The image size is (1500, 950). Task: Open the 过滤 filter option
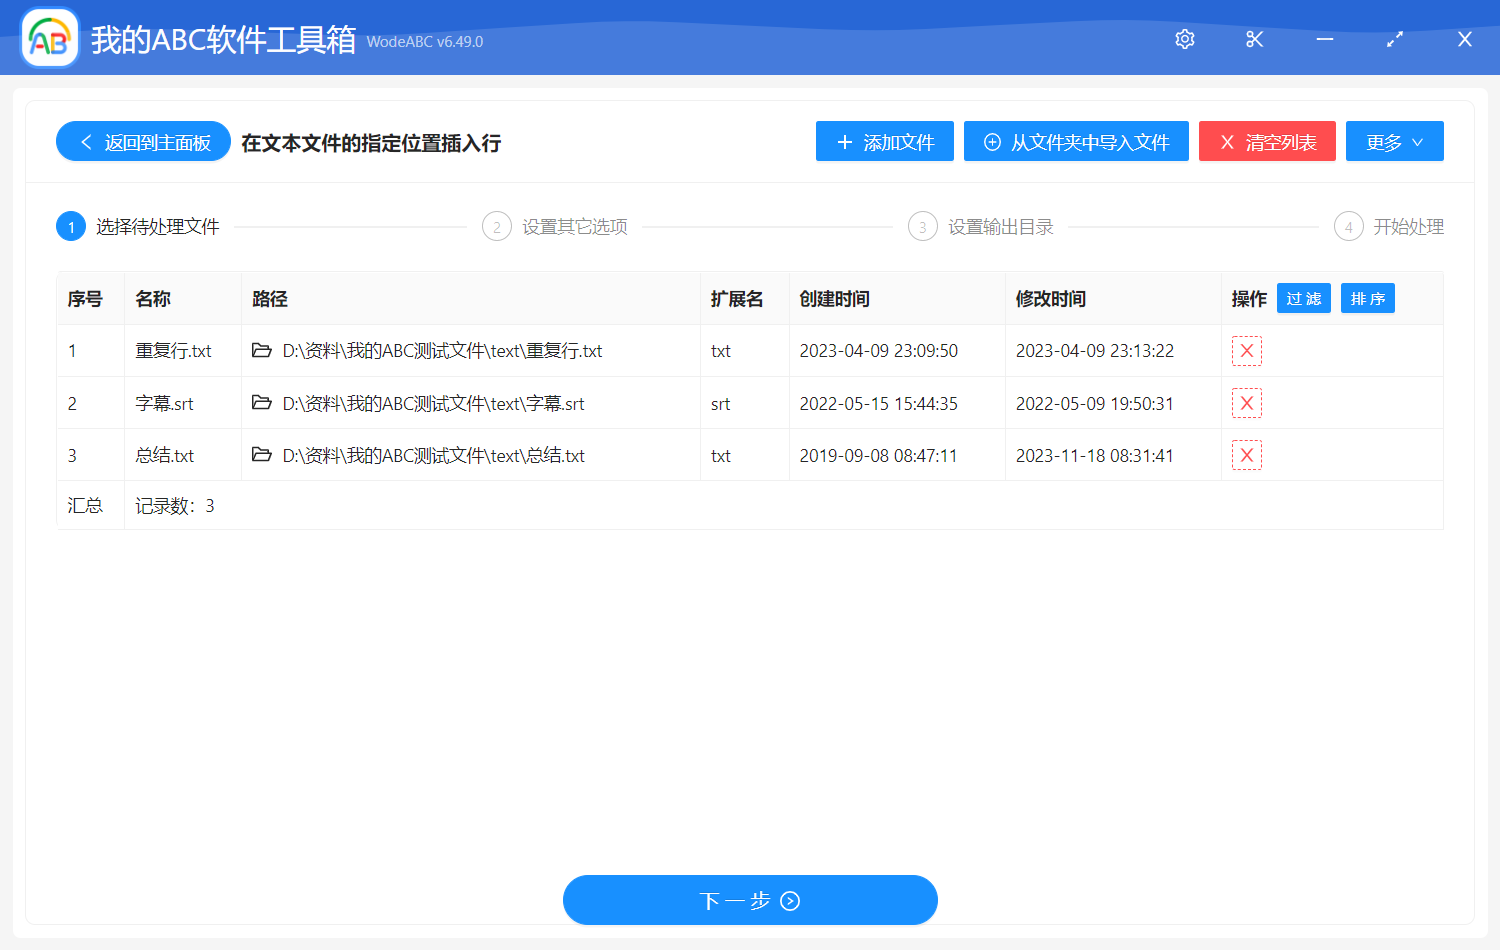tap(1303, 297)
